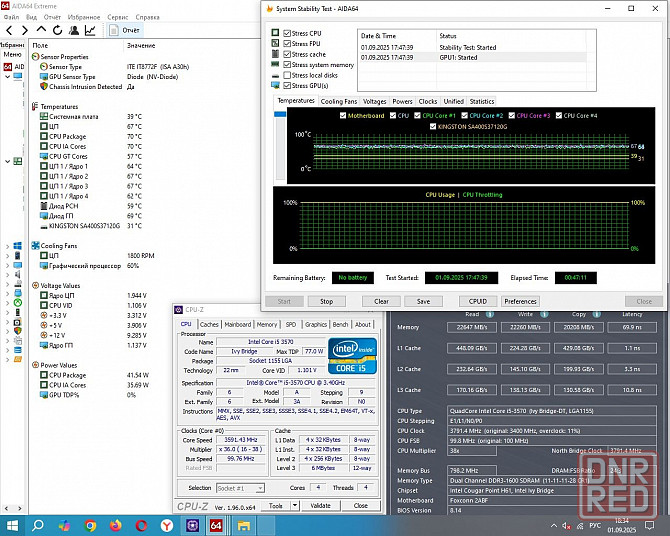The image size is (670, 536).
Task: Open the Сервис menu in AIDA64
Action: [117, 17]
